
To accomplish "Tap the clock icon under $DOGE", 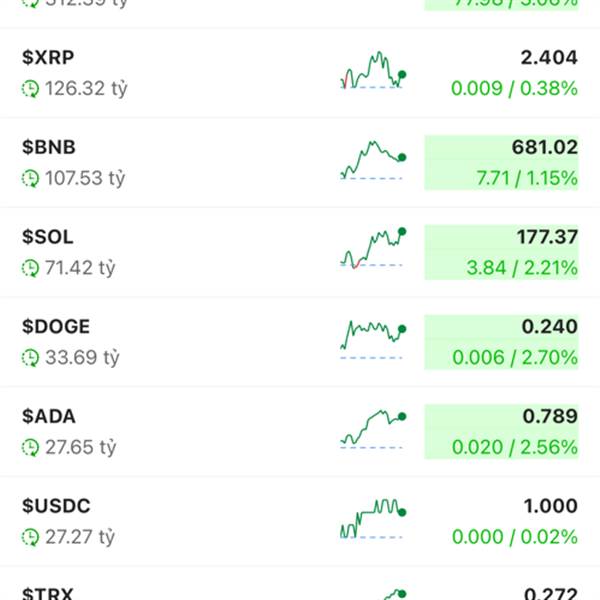I will 31,357.
